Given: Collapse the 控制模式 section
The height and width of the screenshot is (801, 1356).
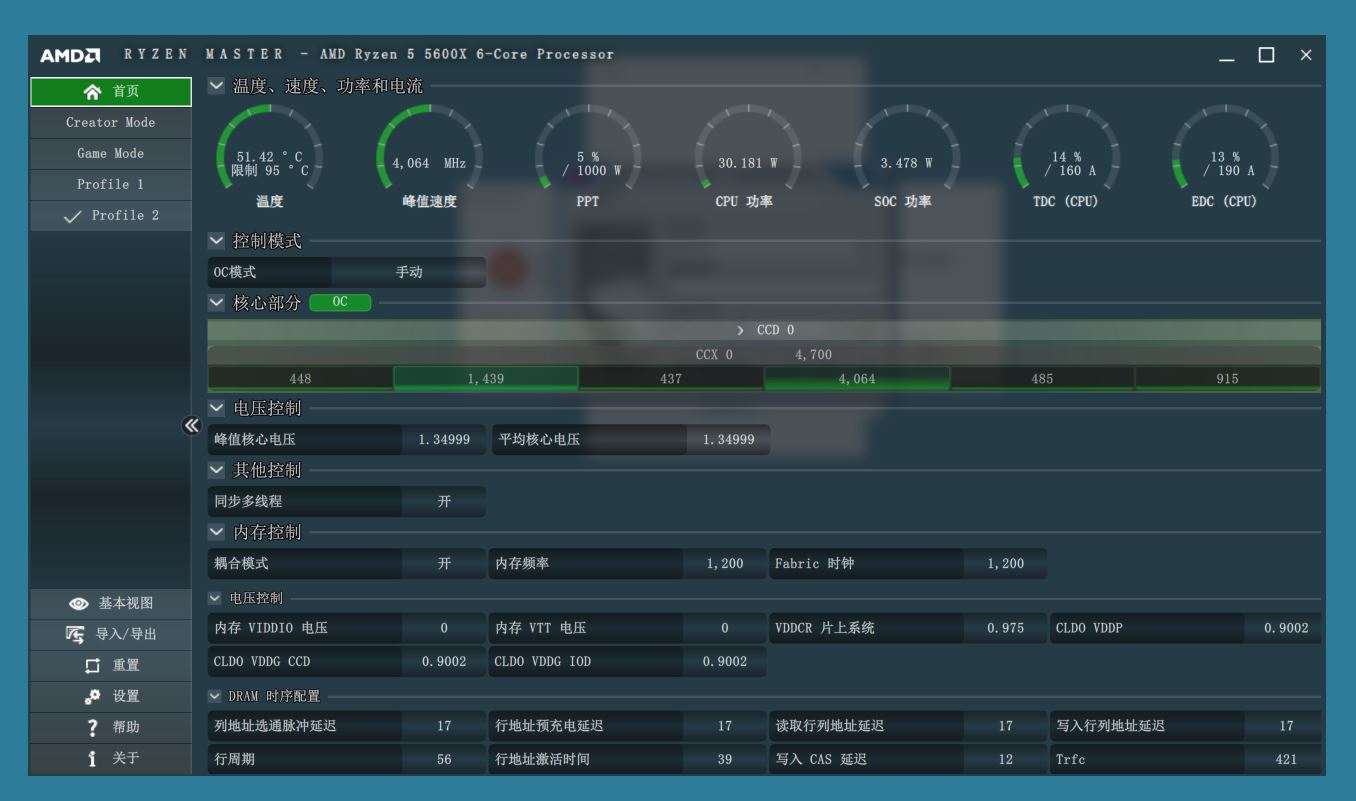Looking at the screenshot, I should coord(217,241).
